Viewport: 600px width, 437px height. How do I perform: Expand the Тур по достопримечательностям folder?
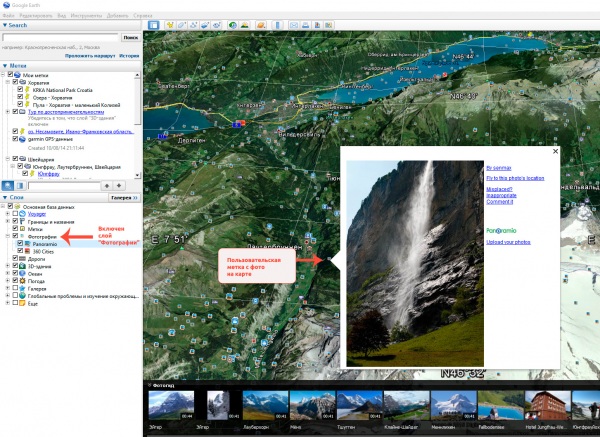pyautogui.click(x=8, y=112)
